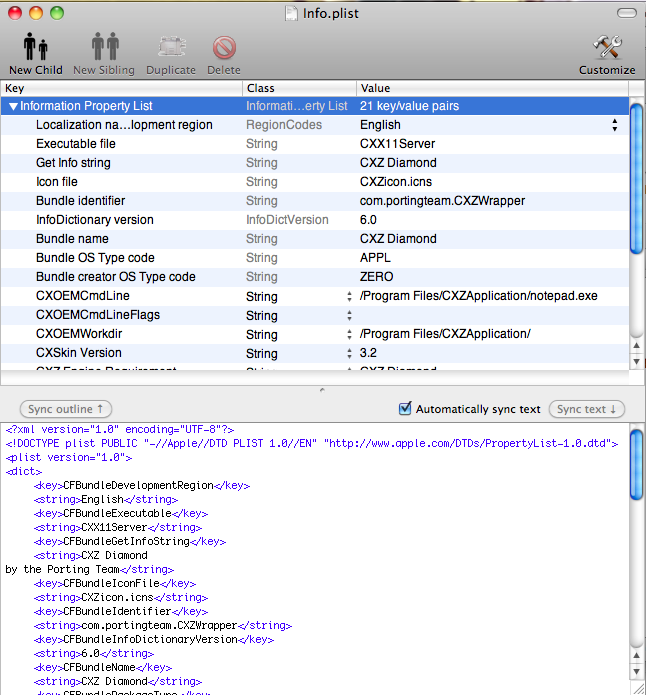Click the CFBundleIdentifier key line in XML

point(121,612)
